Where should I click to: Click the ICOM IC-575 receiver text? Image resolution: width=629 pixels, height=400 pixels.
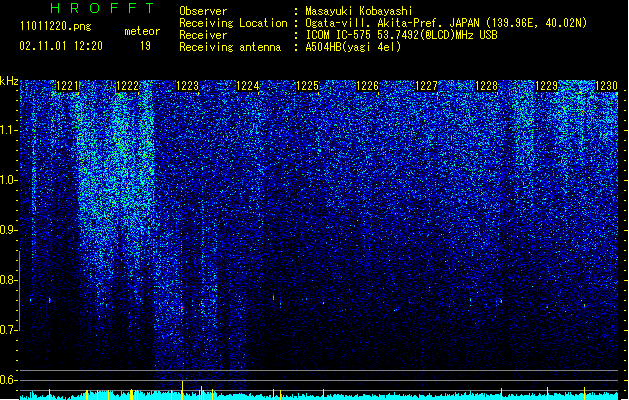click(x=401, y=35)
